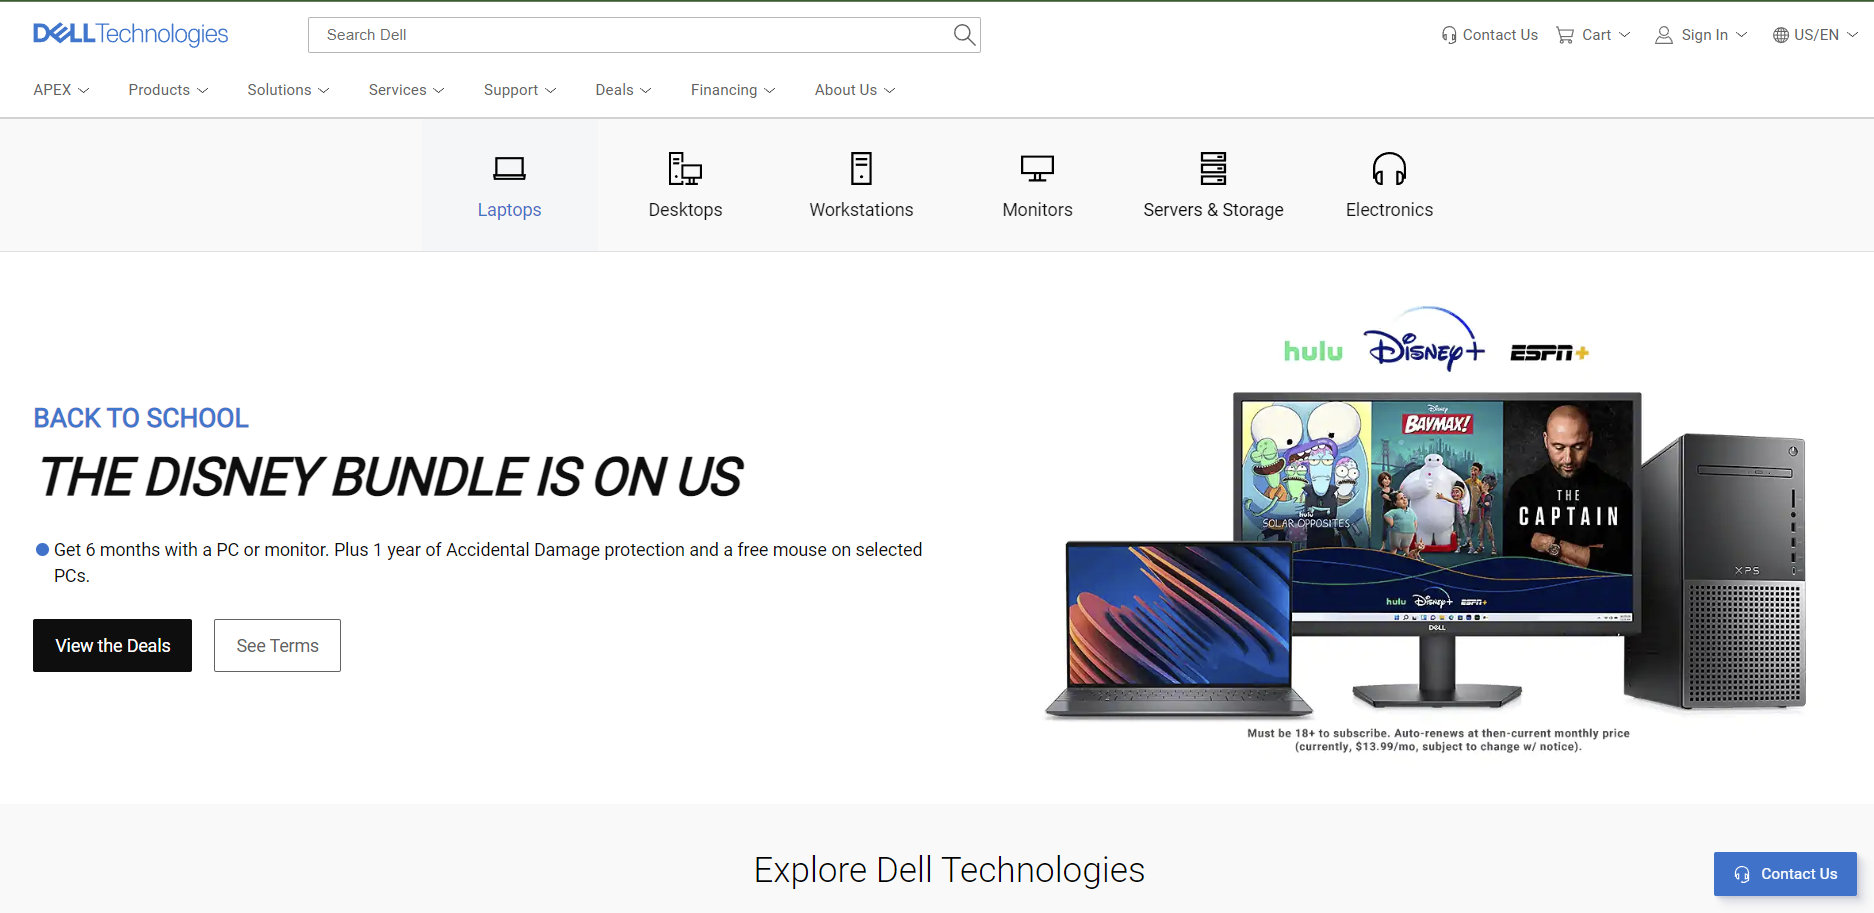Expand the Products dropdown menu
Screen dimensions: 1874x913
[x=167, y=90]
